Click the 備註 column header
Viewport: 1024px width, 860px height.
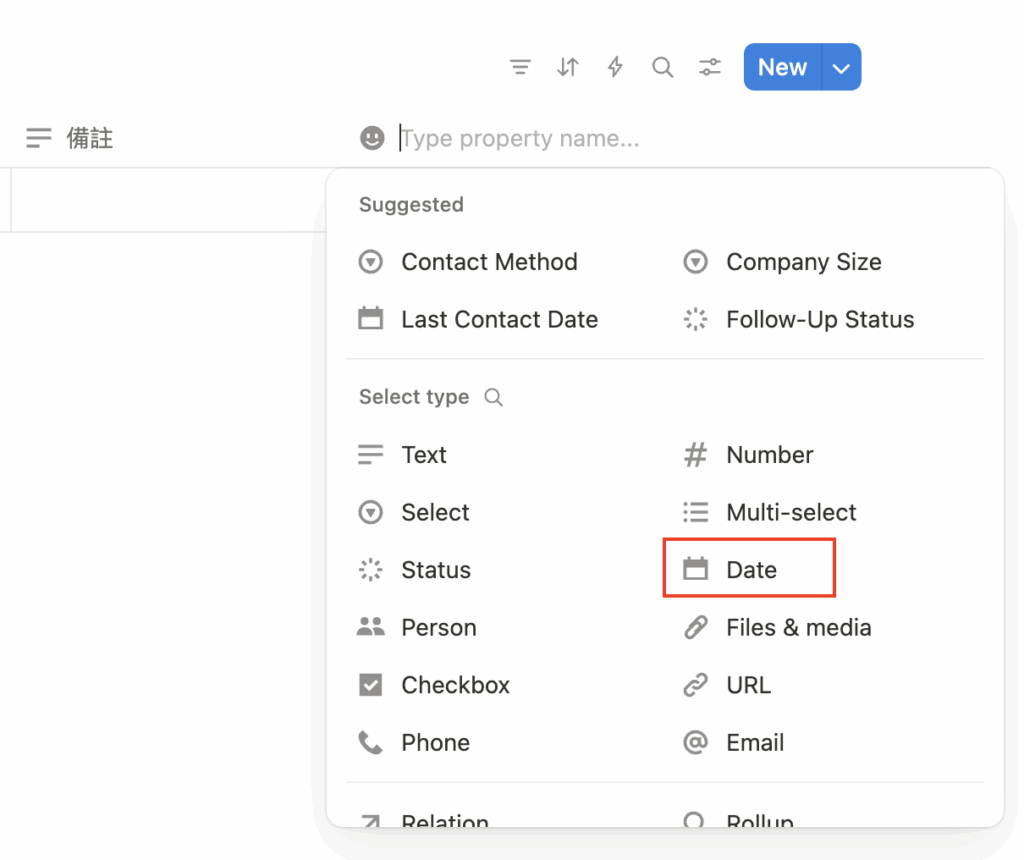pos(90,138)
